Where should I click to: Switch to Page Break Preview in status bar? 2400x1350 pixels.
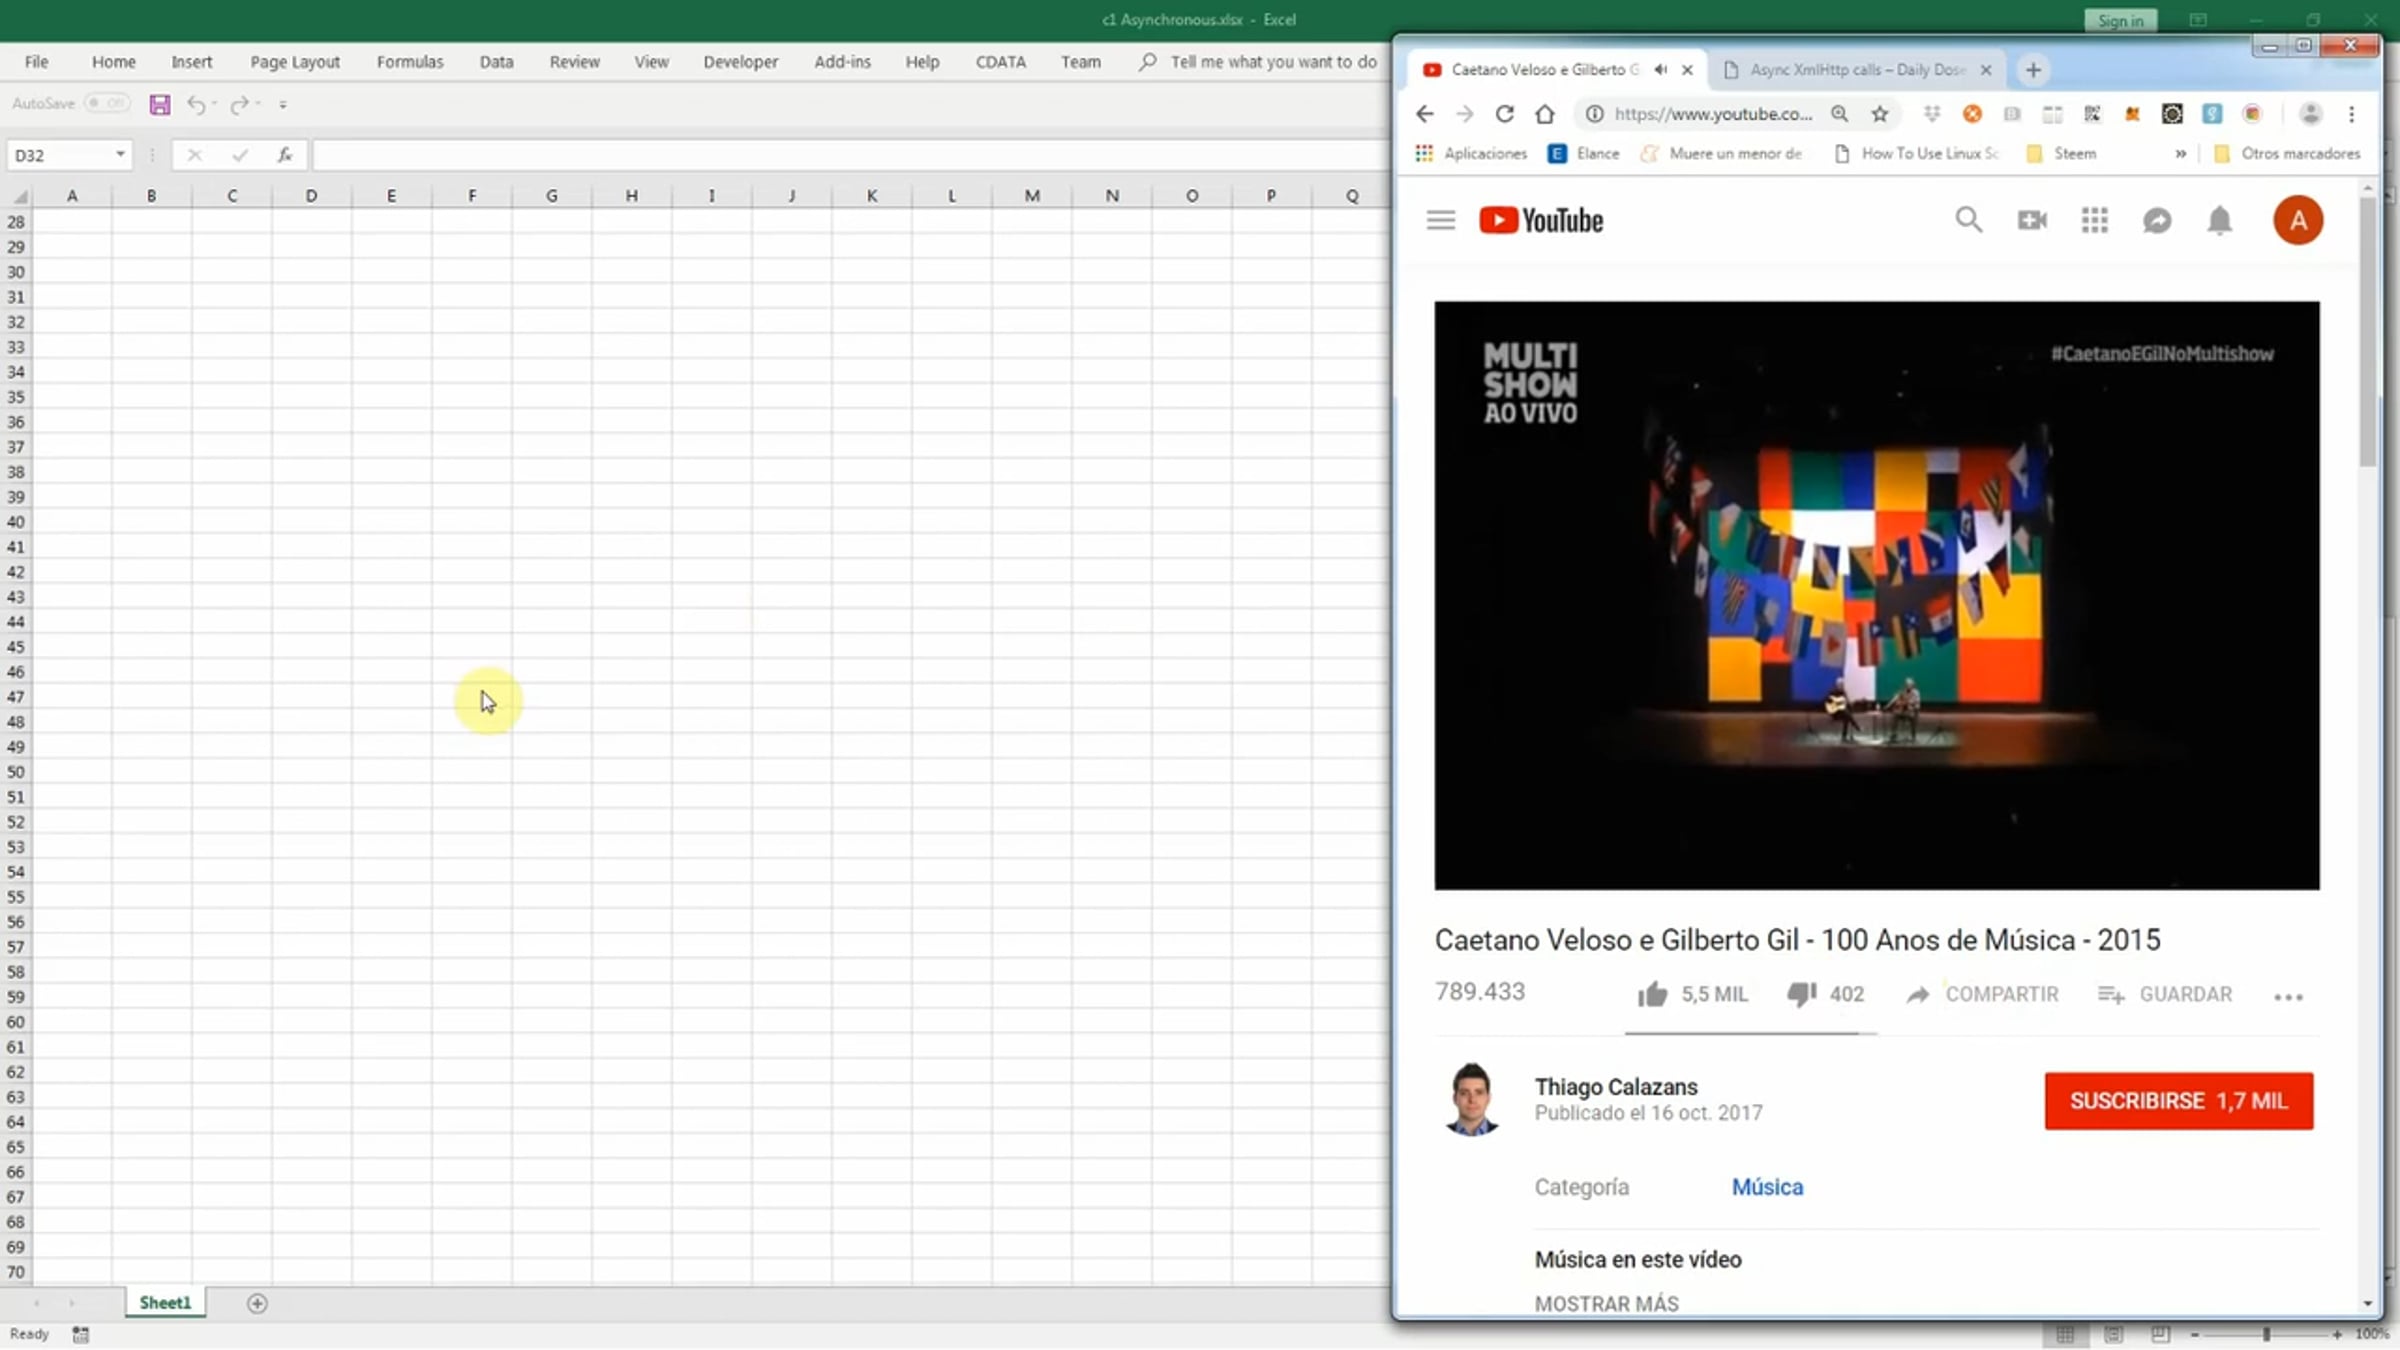point(2160,1334)
